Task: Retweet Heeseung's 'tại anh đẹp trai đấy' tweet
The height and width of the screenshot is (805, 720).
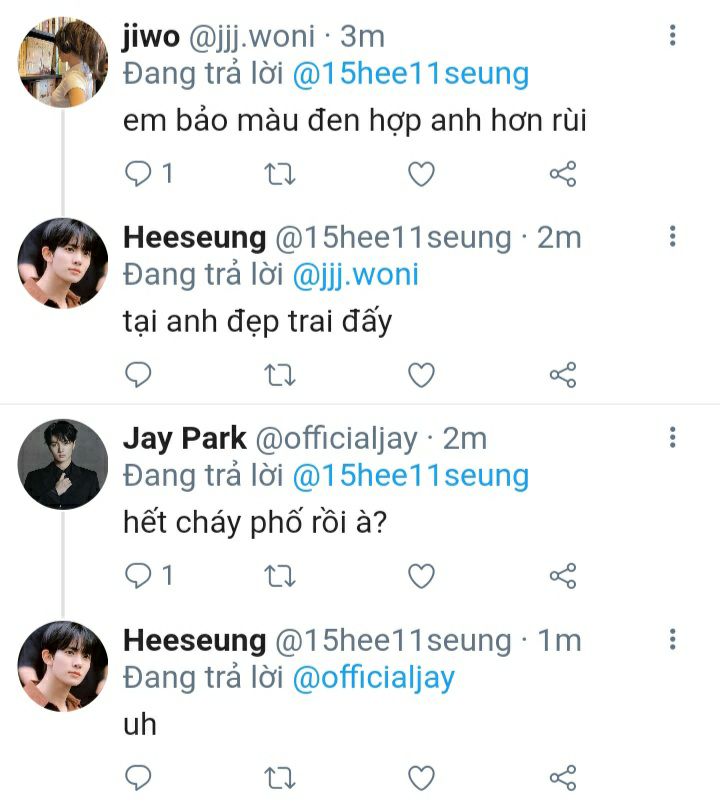Action: pyautogui.click(x=280, y=375)
